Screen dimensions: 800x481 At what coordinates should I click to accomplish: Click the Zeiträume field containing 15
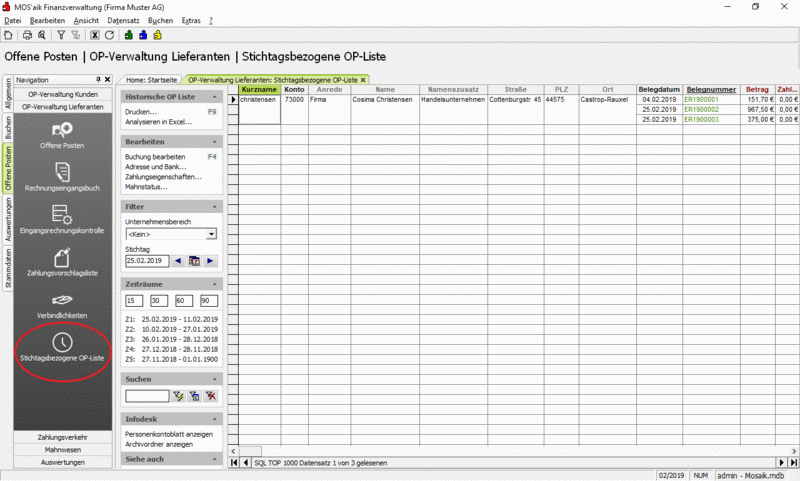tap(134, 301)
